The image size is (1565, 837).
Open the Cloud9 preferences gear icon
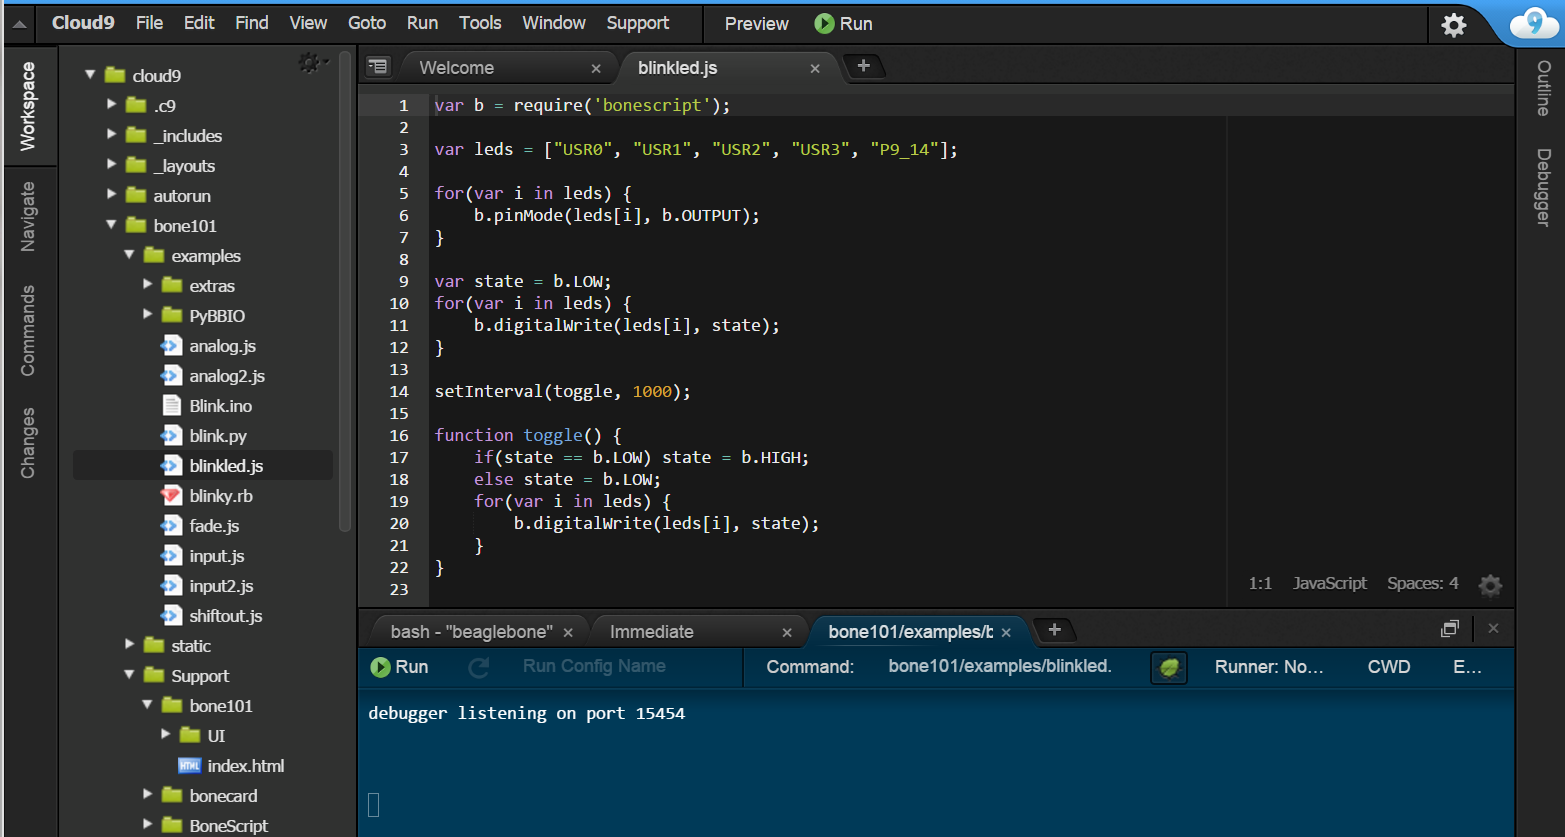point(1453,25)
